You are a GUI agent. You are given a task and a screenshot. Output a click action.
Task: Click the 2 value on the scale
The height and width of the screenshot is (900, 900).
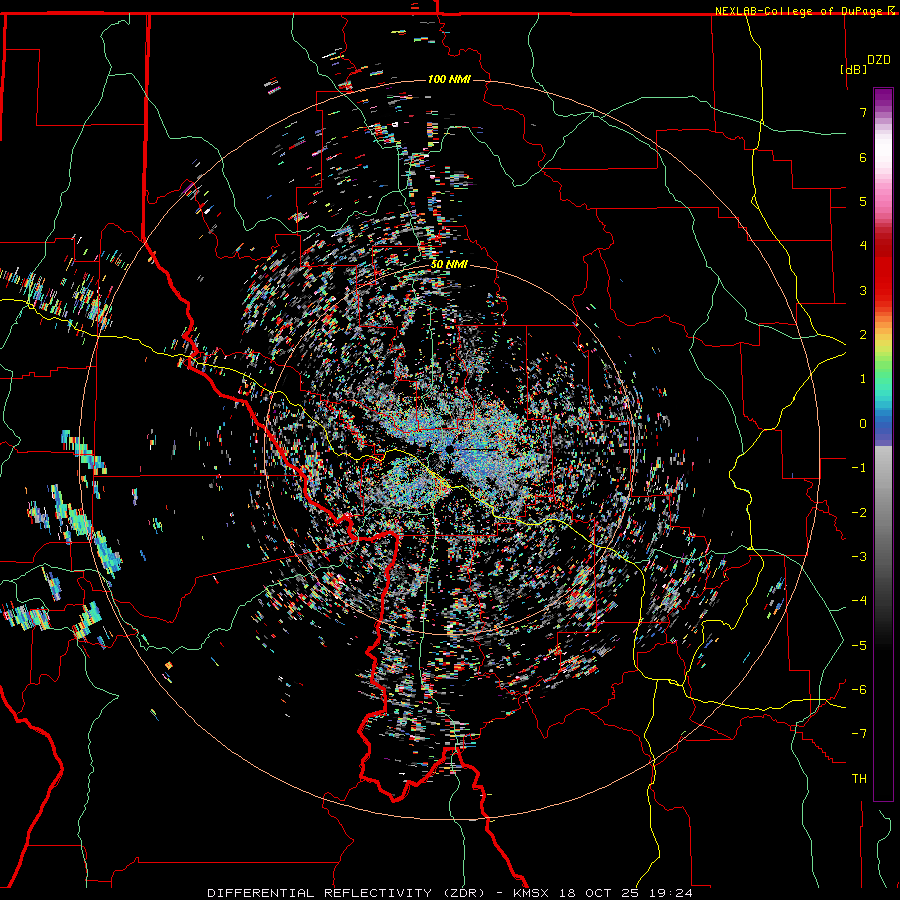(x=863, y=335)
